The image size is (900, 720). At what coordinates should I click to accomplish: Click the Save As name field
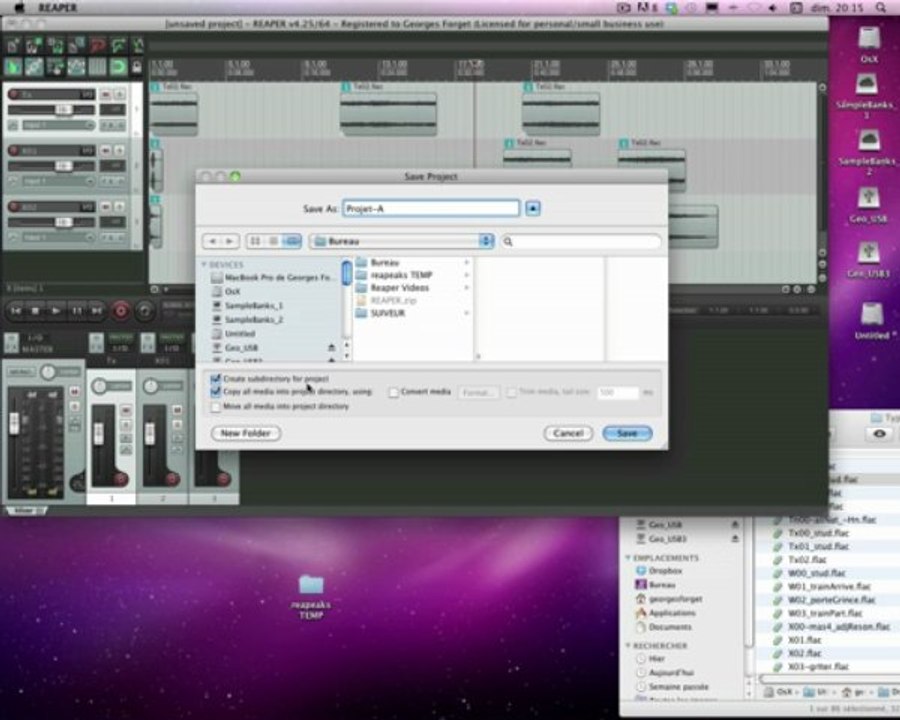pyautogui.click(x=431, y=208)
